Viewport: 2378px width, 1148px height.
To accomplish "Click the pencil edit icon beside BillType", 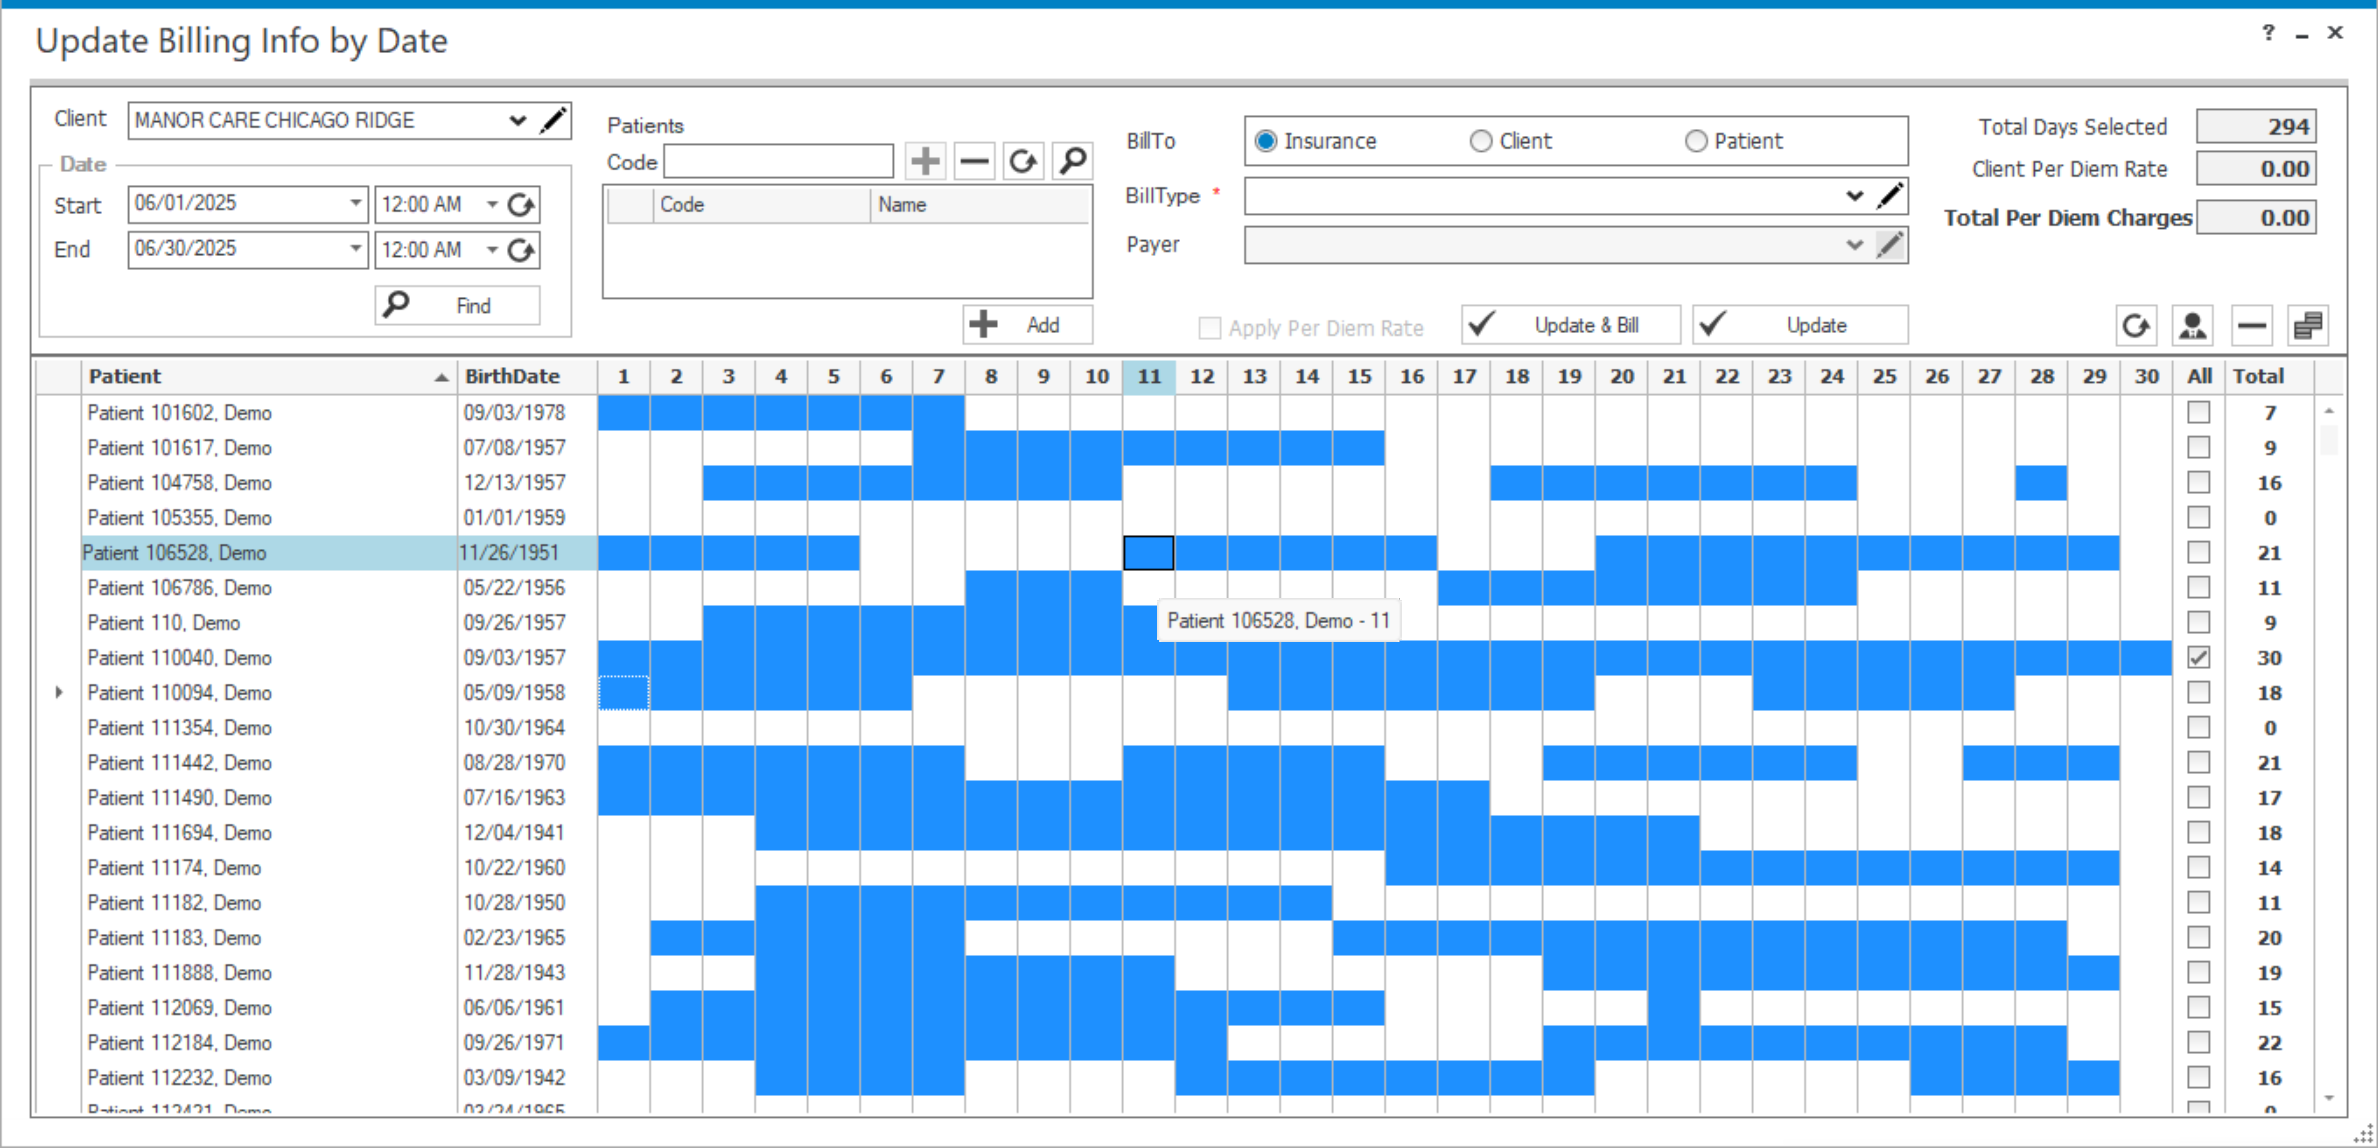I will tap(1889, 196).
